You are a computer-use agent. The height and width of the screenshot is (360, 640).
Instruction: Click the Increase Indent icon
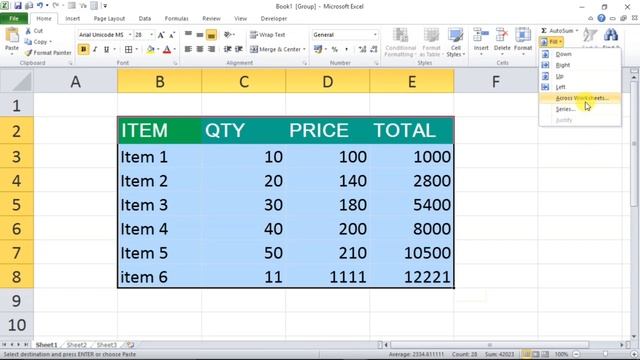pos(239,49)
